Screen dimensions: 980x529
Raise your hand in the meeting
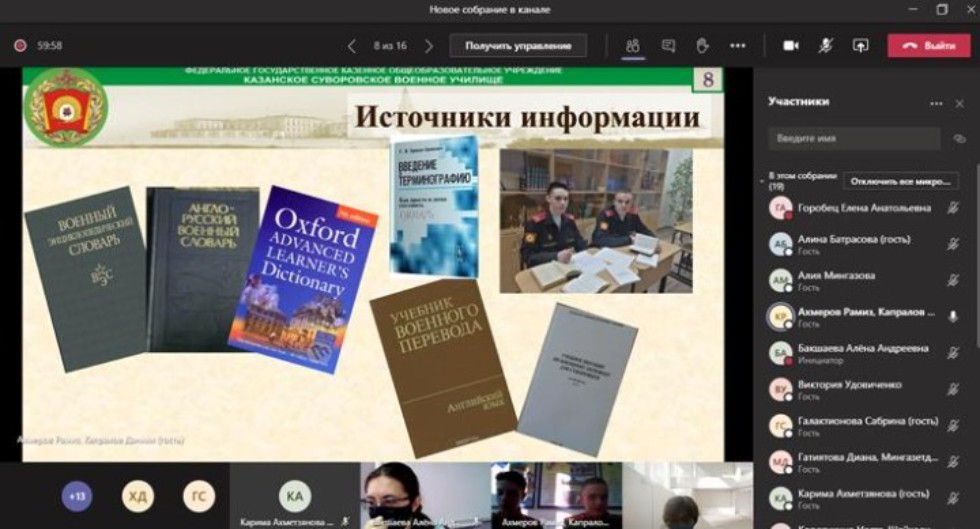[702, 46]
